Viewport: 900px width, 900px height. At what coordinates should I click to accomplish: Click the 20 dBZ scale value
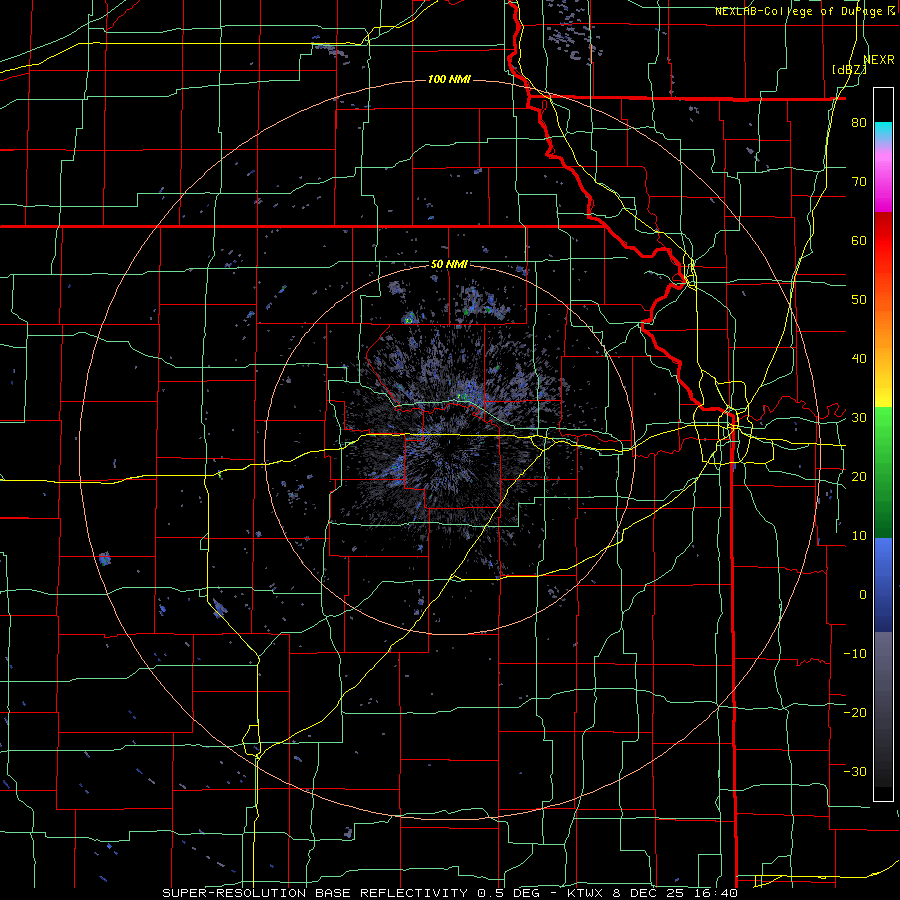(859, 477)
